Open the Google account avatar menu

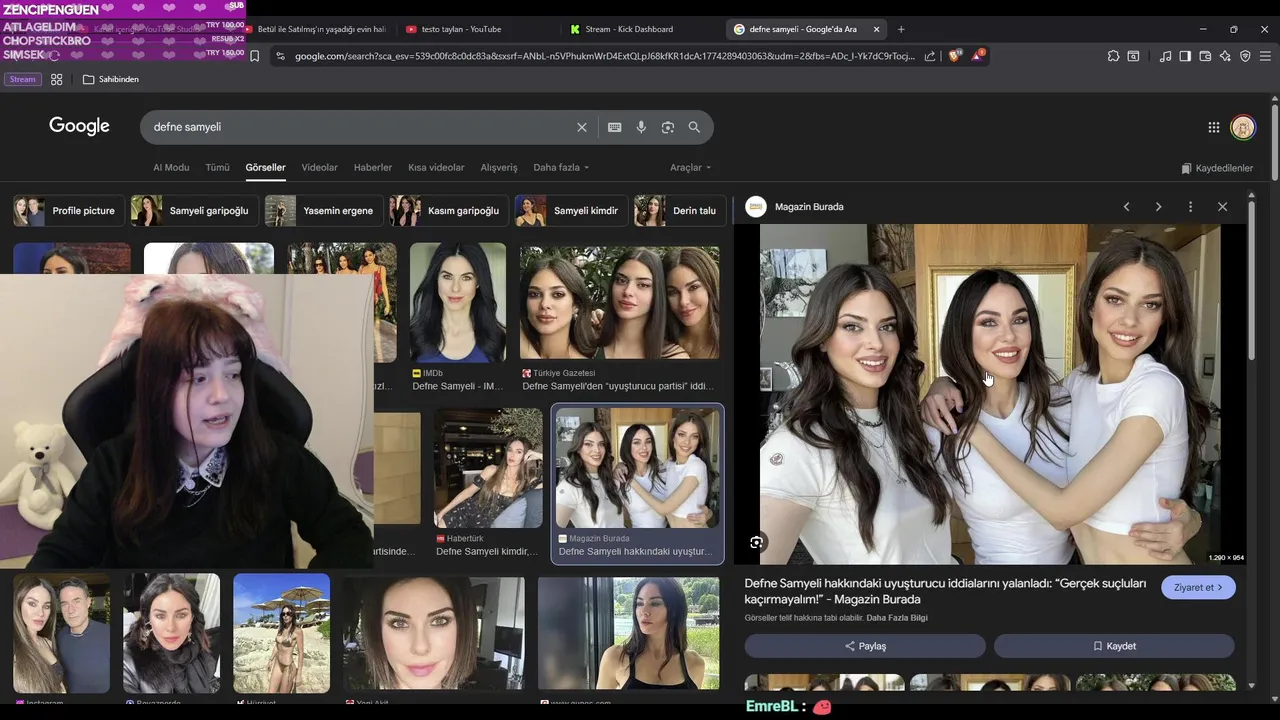coord(1243,127)
